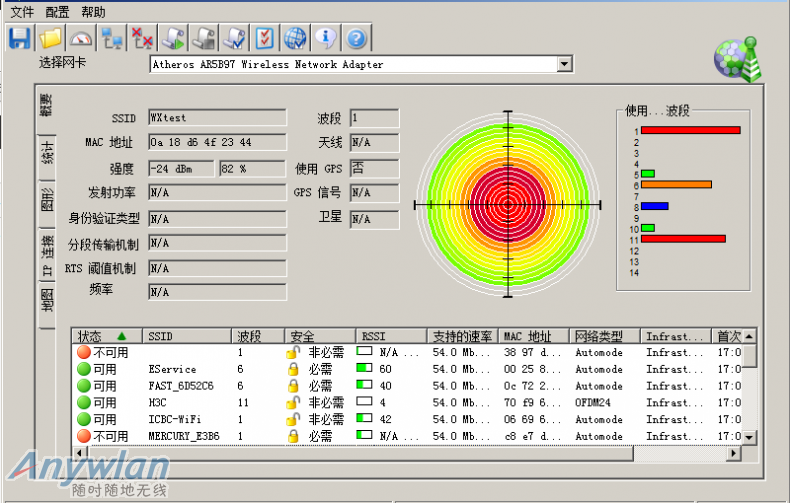Image resolution: width=790 pixels, height=503 pixels.
Task: Open the 配置 menu
Action: (x=57, y=12)
